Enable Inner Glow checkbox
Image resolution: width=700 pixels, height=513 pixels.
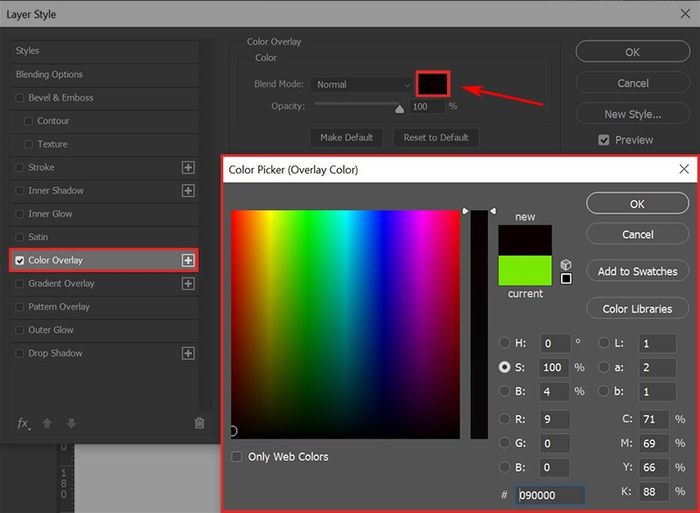tap(20, 214)
